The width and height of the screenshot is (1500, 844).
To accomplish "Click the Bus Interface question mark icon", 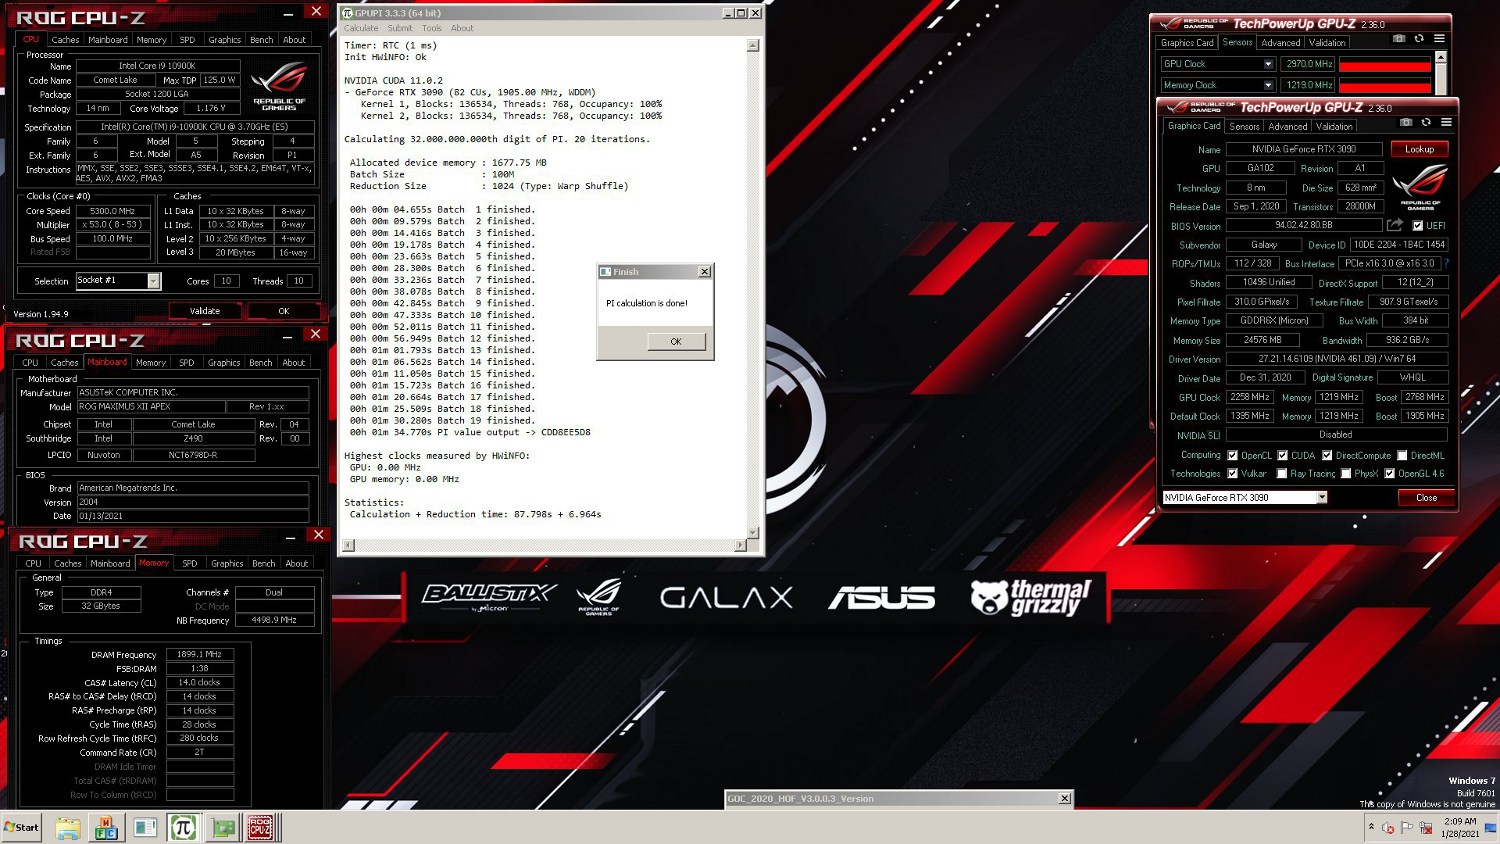I will pos(1446,263).
